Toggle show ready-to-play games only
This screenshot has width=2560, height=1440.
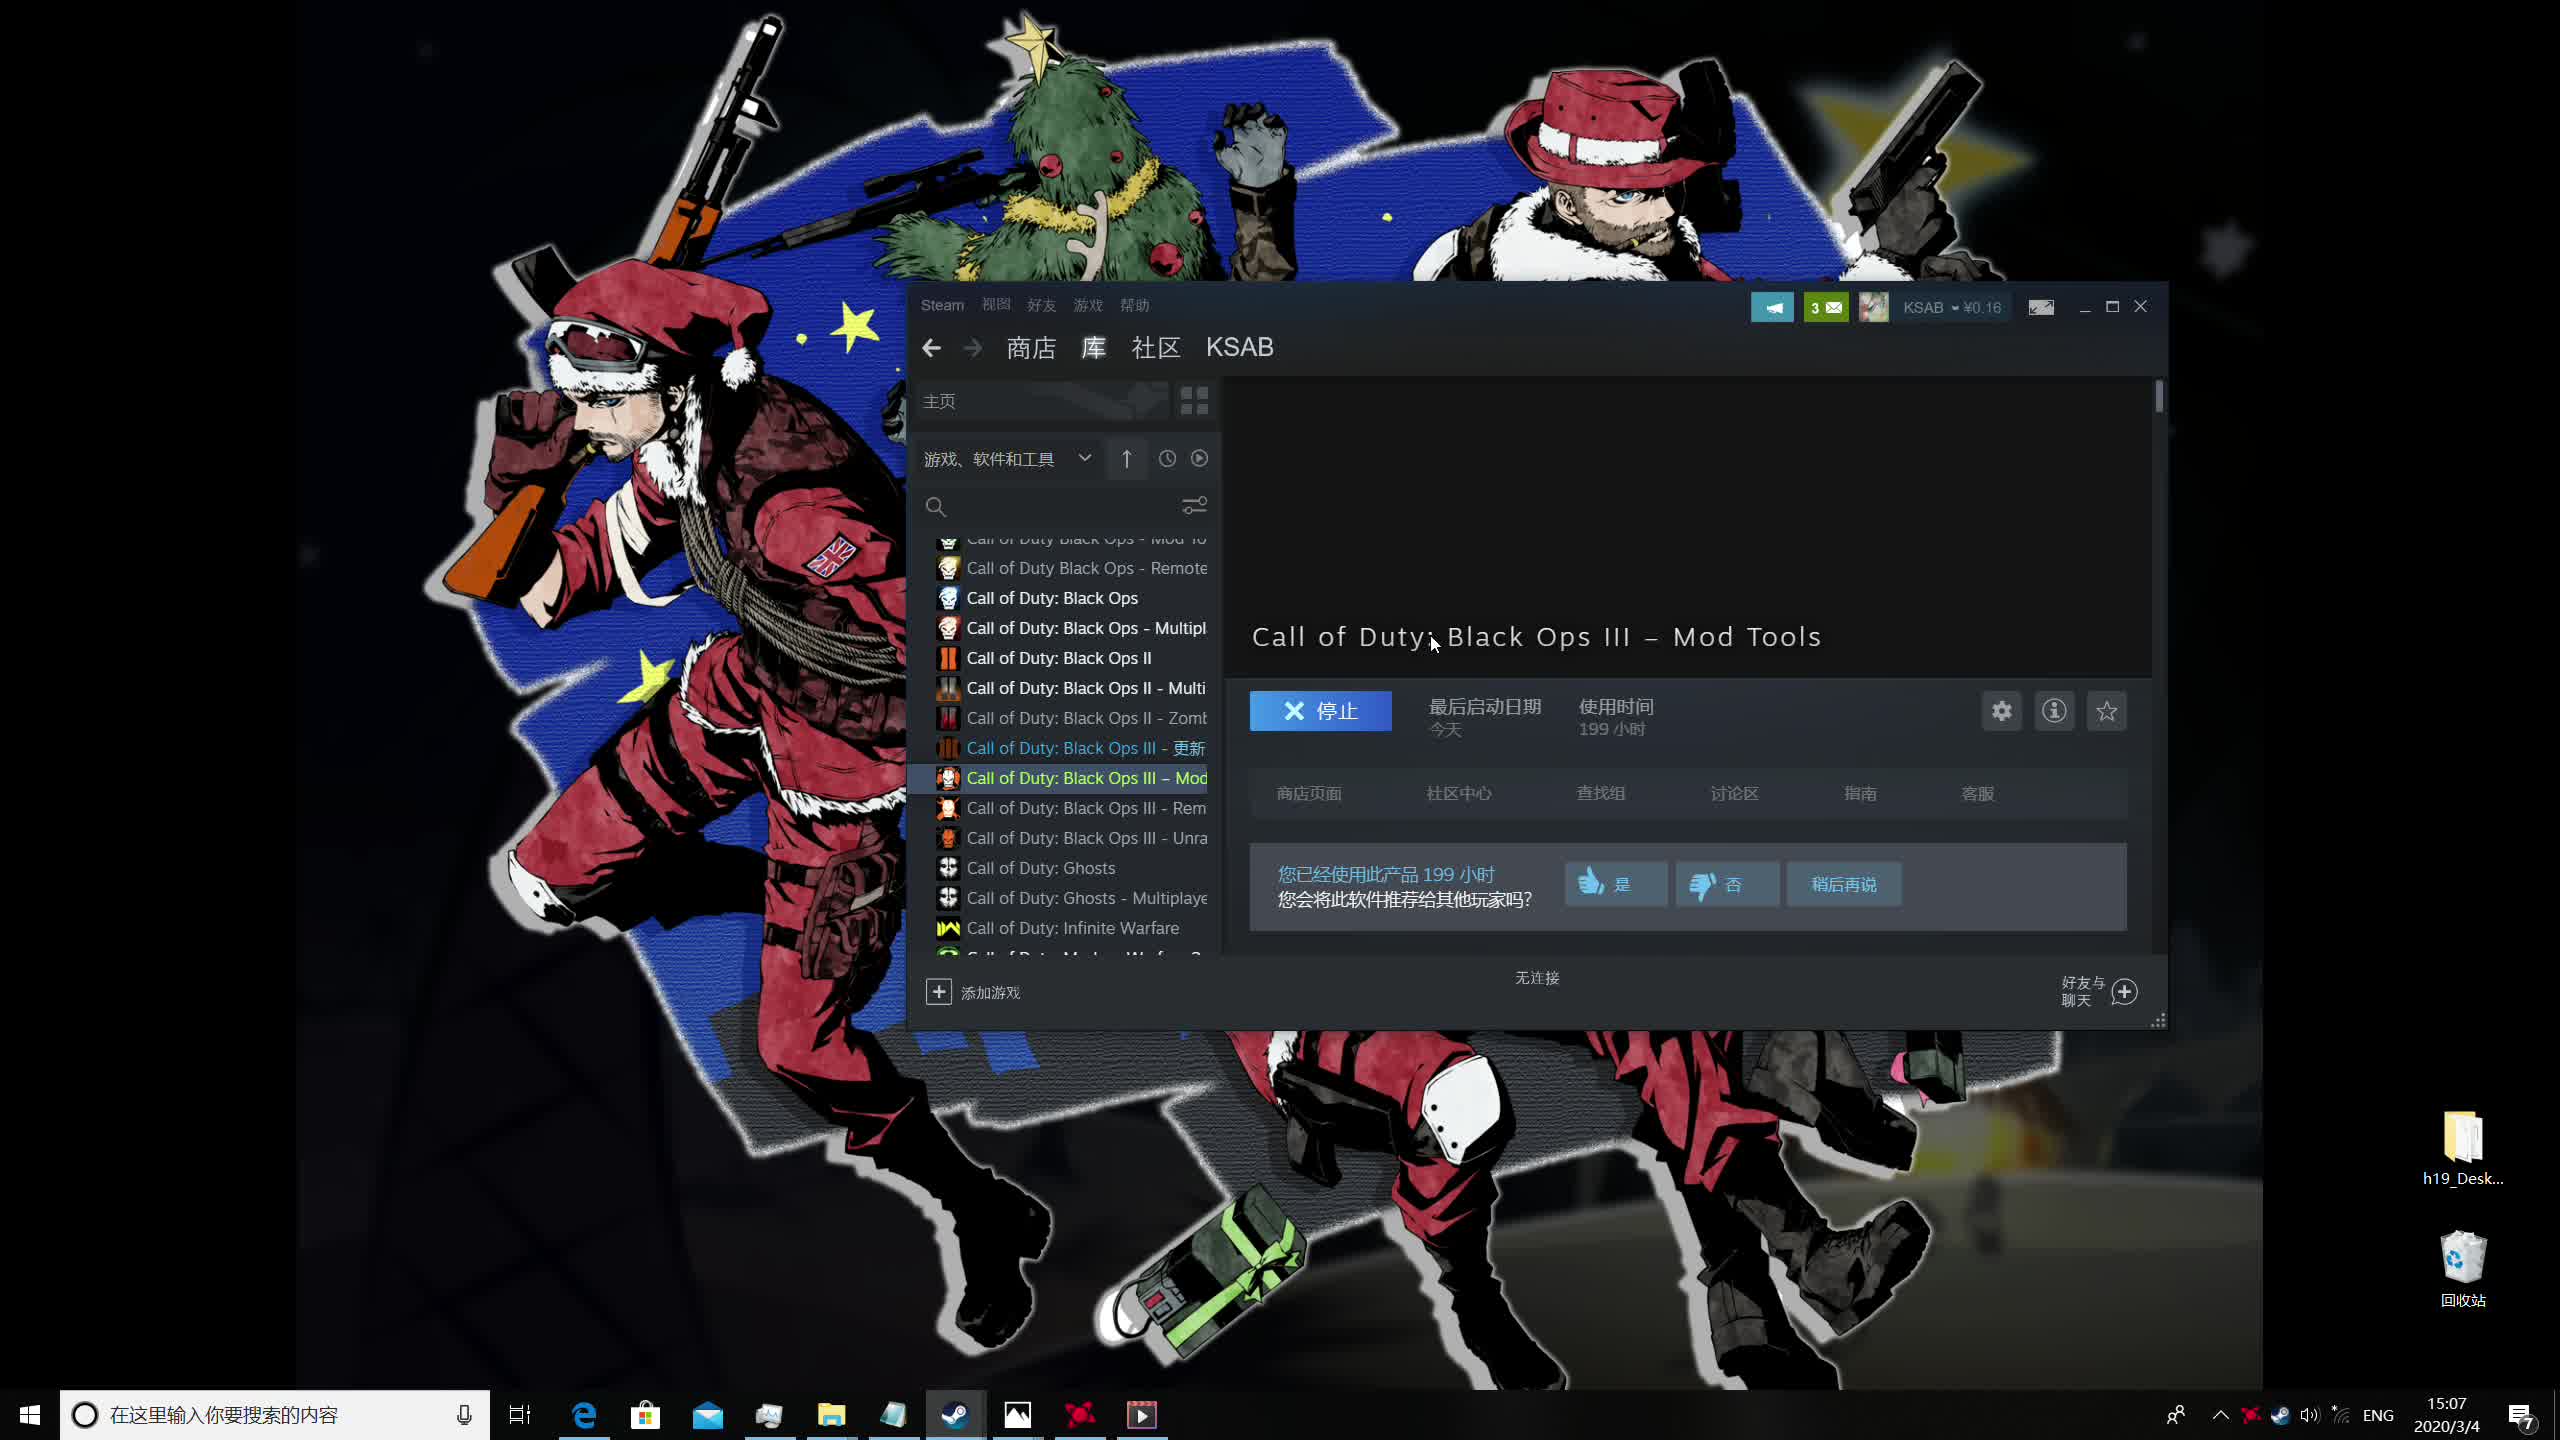(x=1199, y=459)
